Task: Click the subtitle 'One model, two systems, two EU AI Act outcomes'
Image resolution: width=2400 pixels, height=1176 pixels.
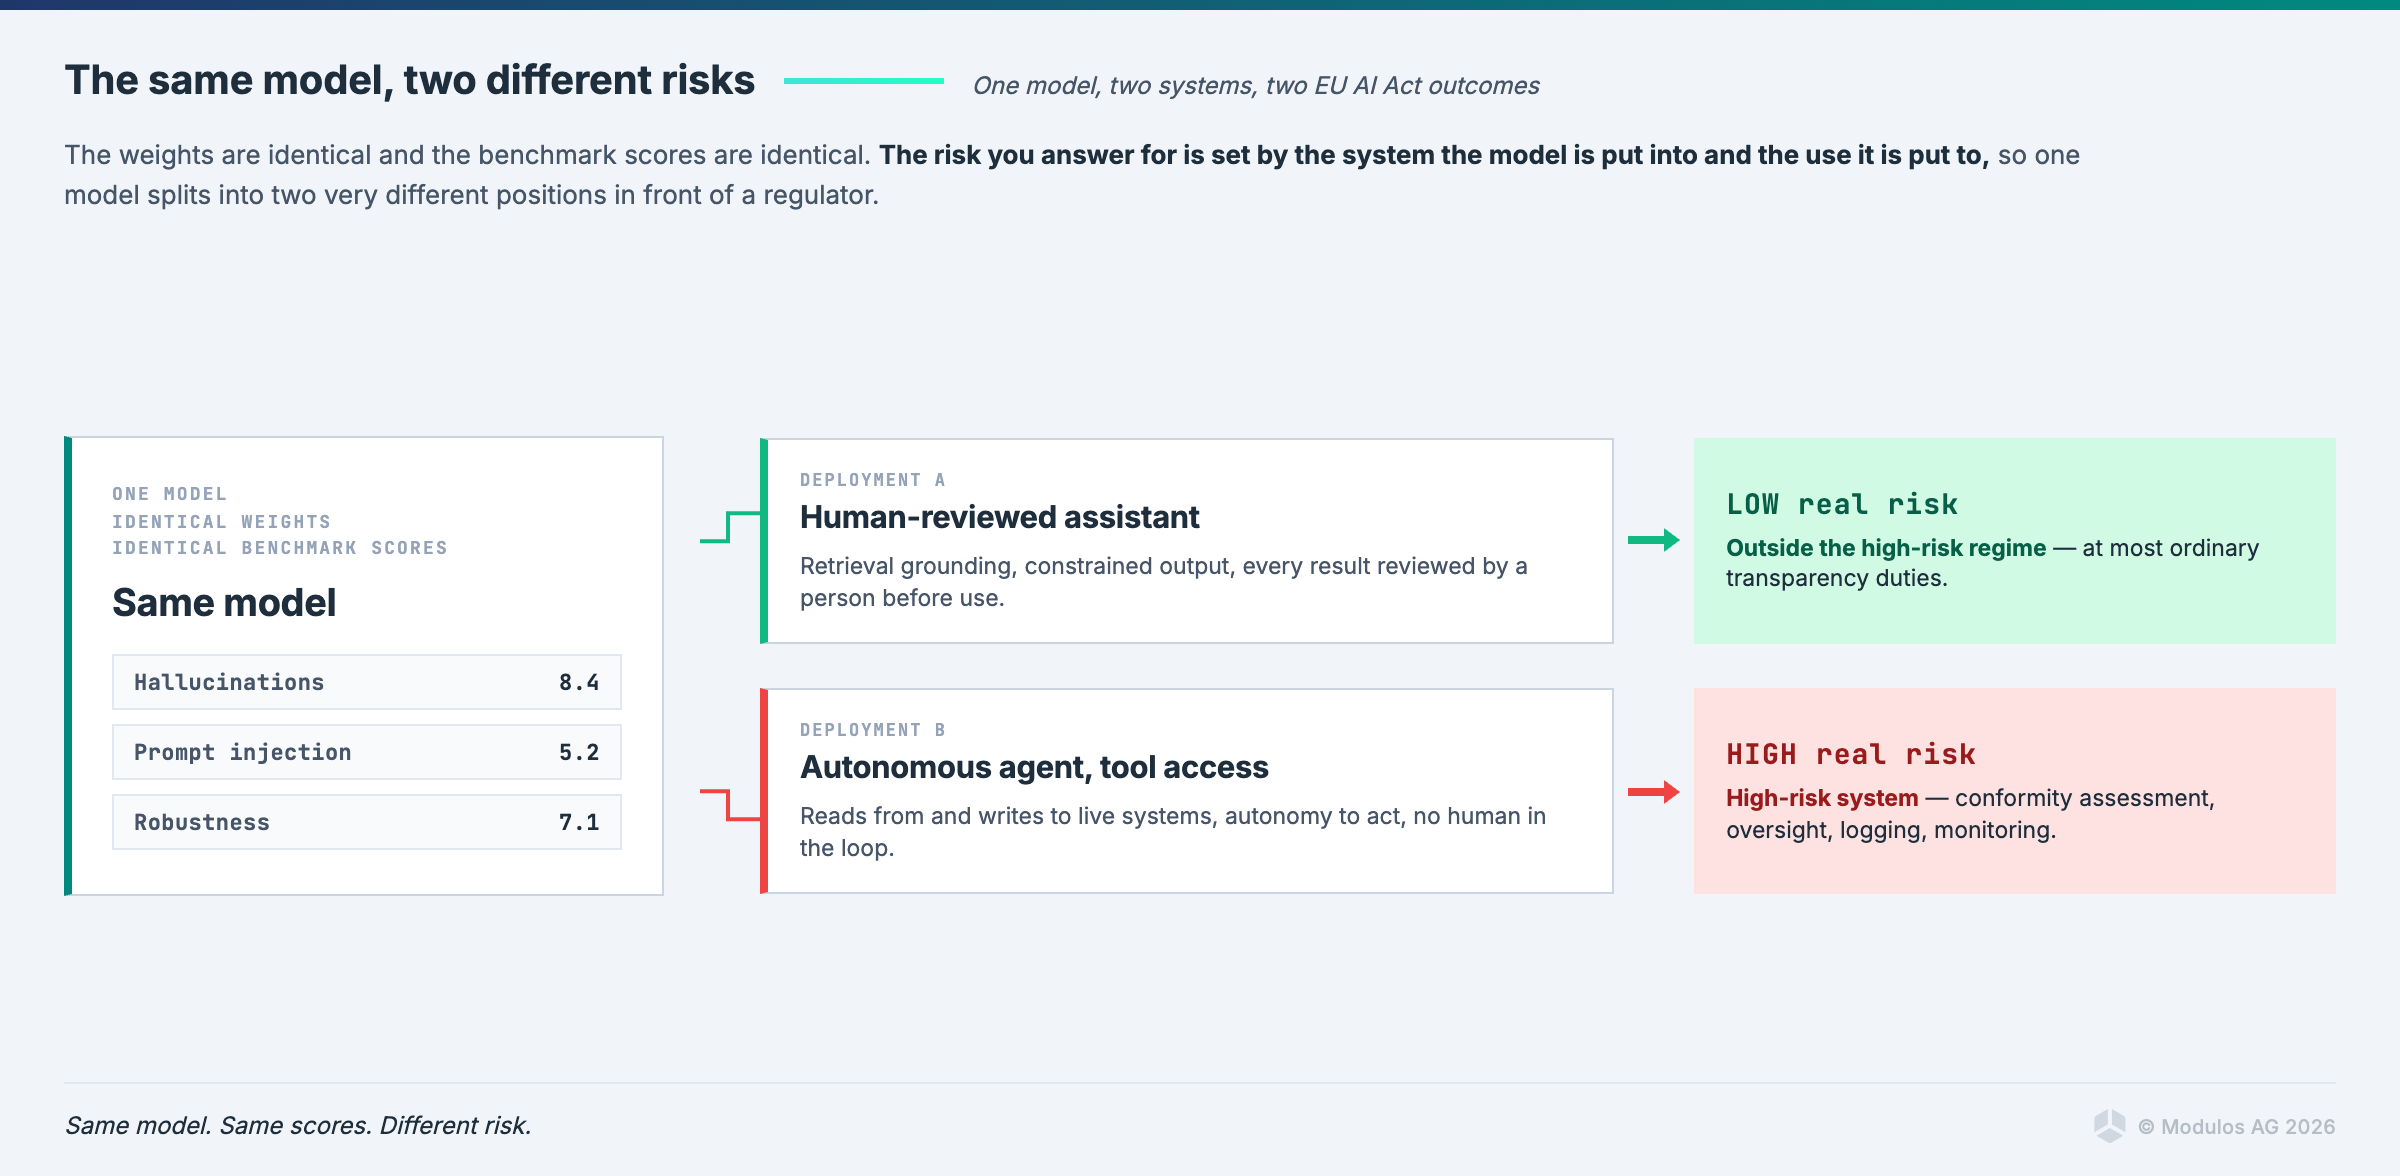Action: [1256, 86]
